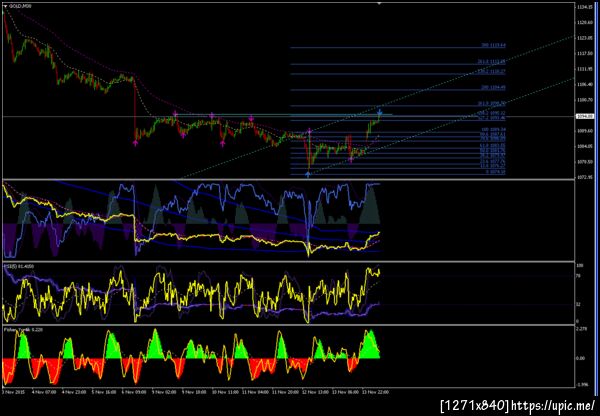The width and height of the screenshot is (600, 416).
Task: Select the pink arrow above the 11 Nov 04:00 high
Action: [251, 119]
